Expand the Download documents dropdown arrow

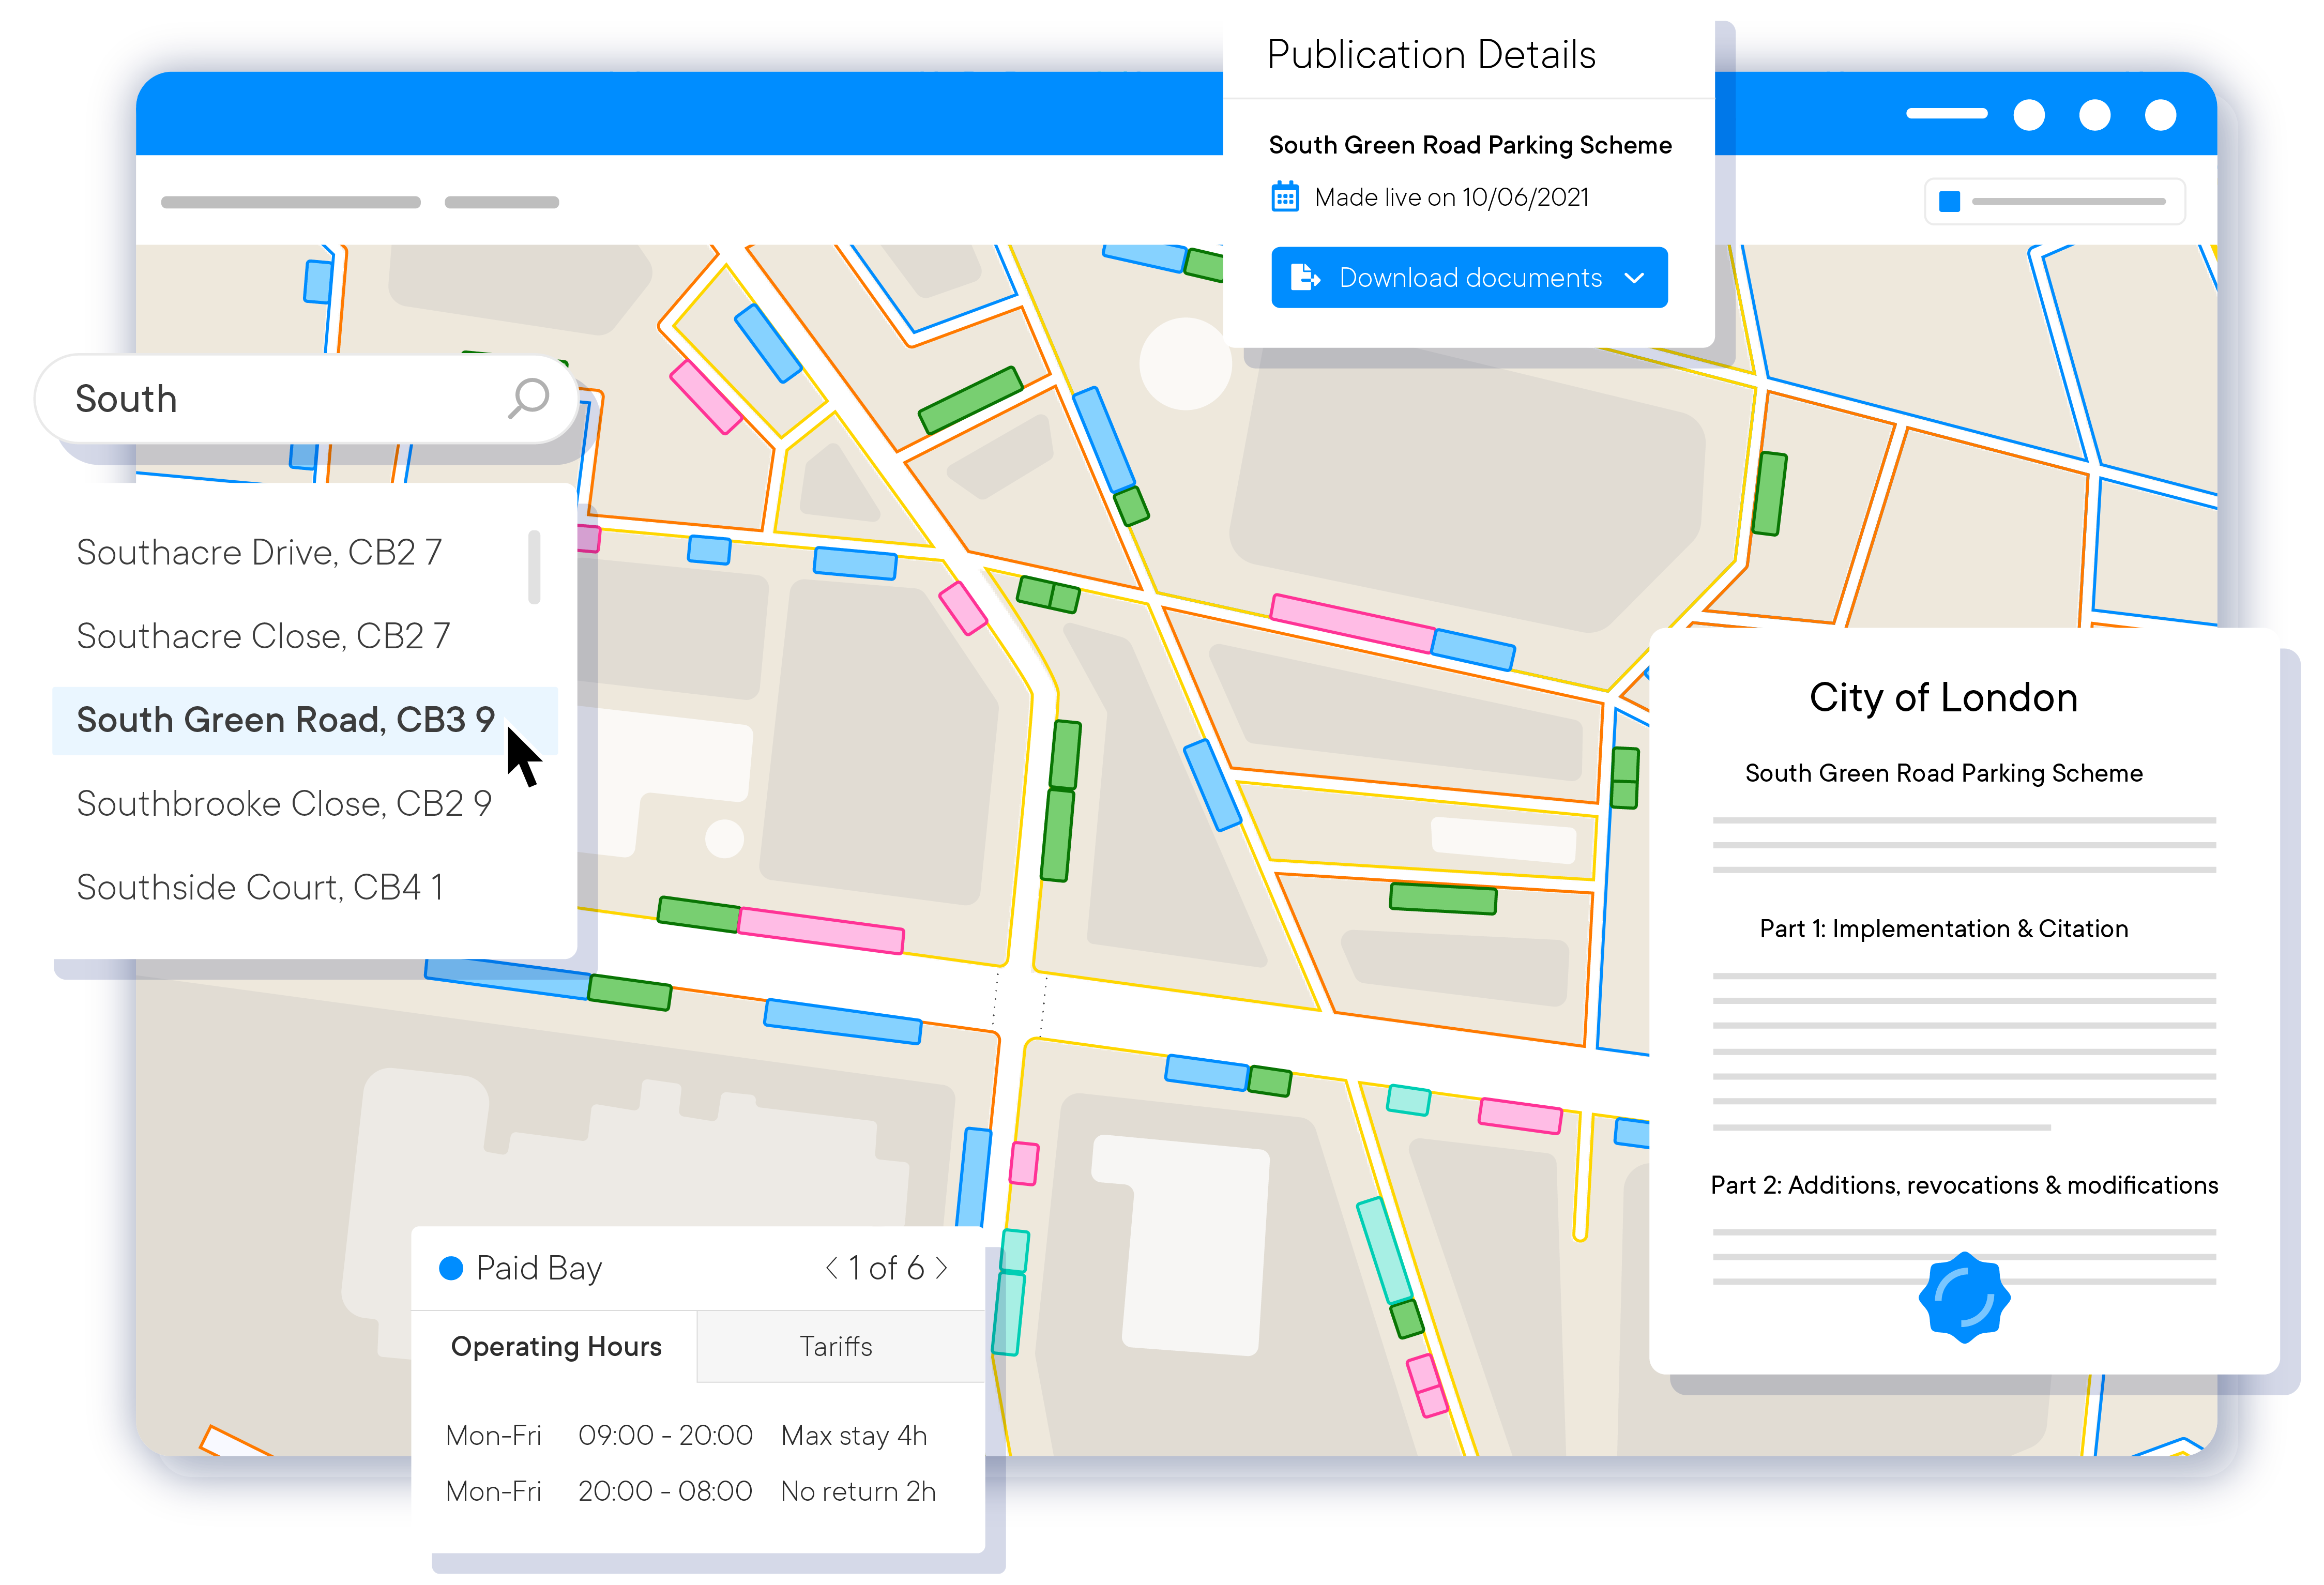click(x=1634, y=278)
